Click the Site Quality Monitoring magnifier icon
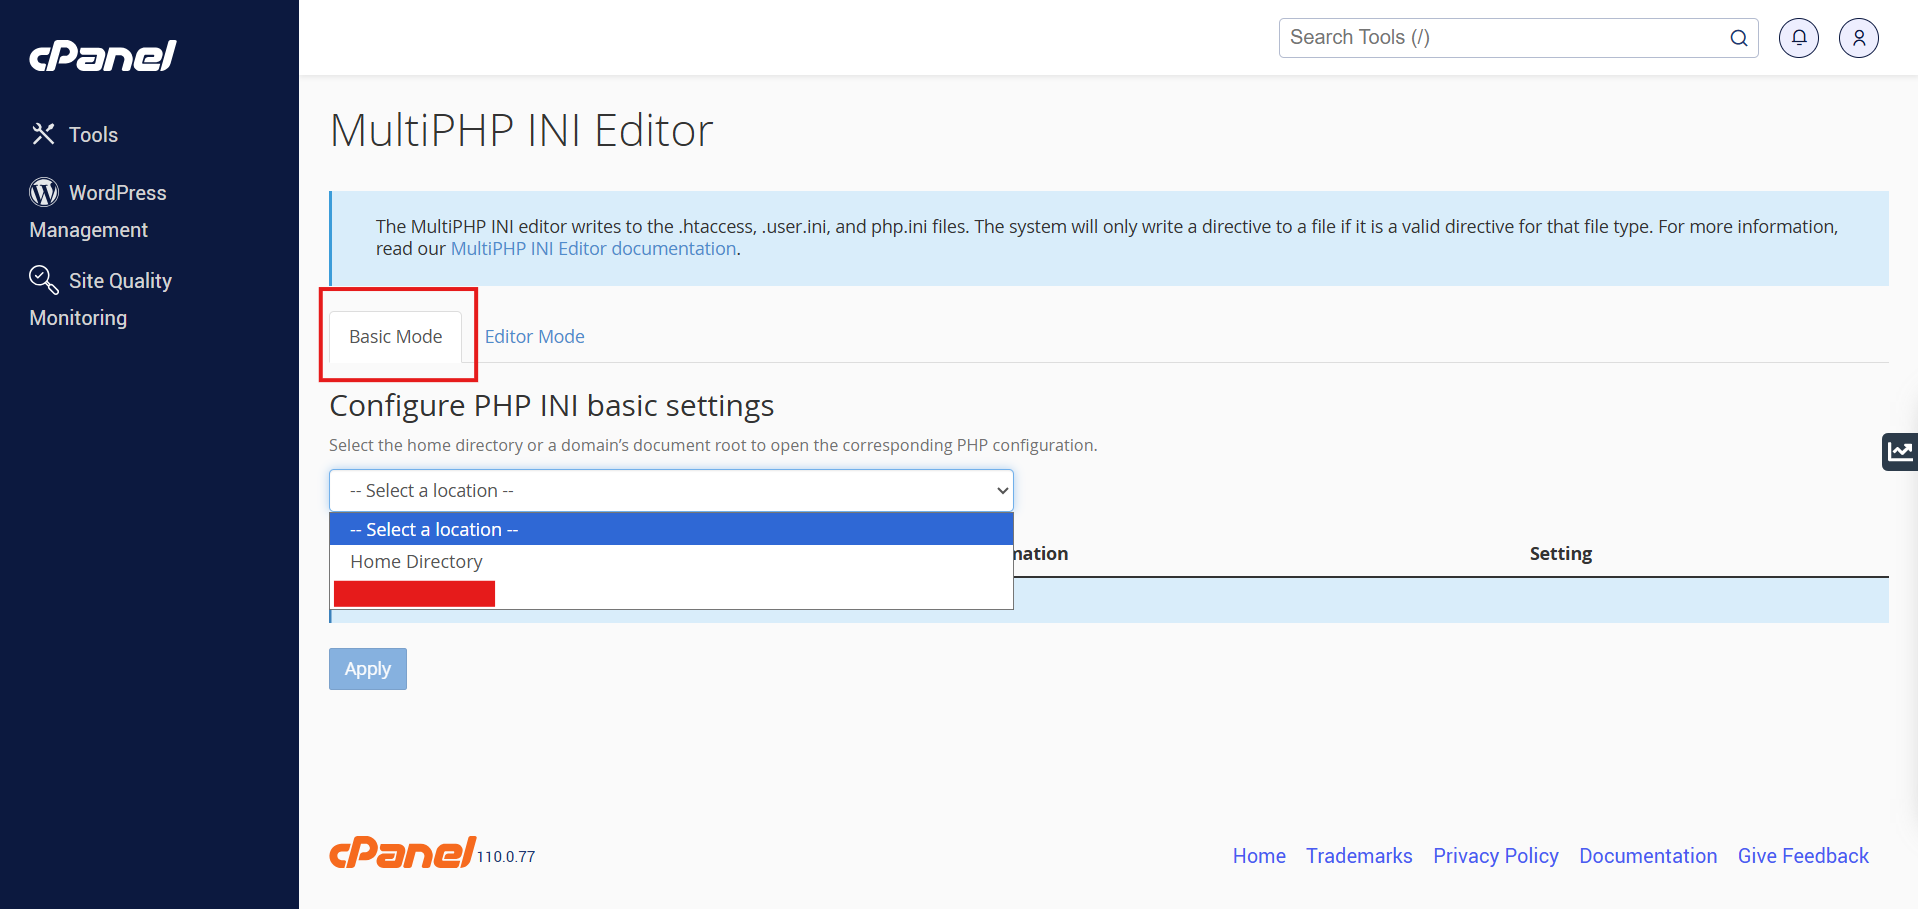 (44, 280)
